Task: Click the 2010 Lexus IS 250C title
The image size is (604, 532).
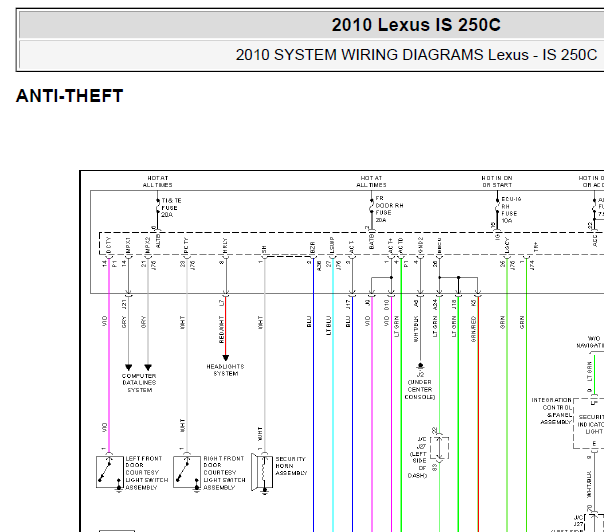Action: (x=416, y=25)
